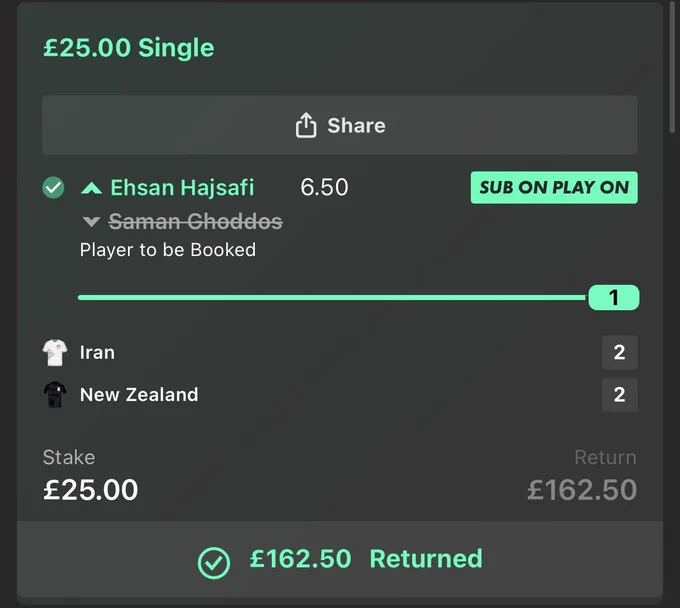Click the crossed-out Saman Ghoddos name
The width and height of the screenshot is (680, 608).
pyautogui.click(x=196, y=222)
